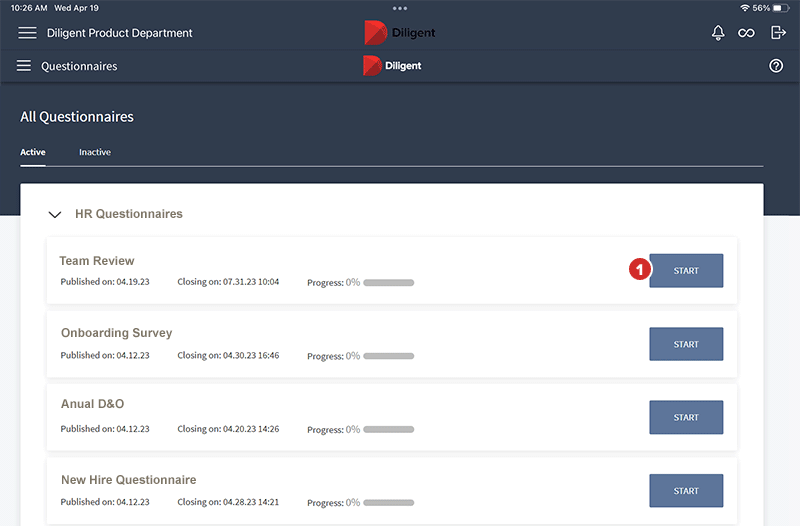Start the New Hire Questionnaire

pyautogui.click(x=686, y=490)
